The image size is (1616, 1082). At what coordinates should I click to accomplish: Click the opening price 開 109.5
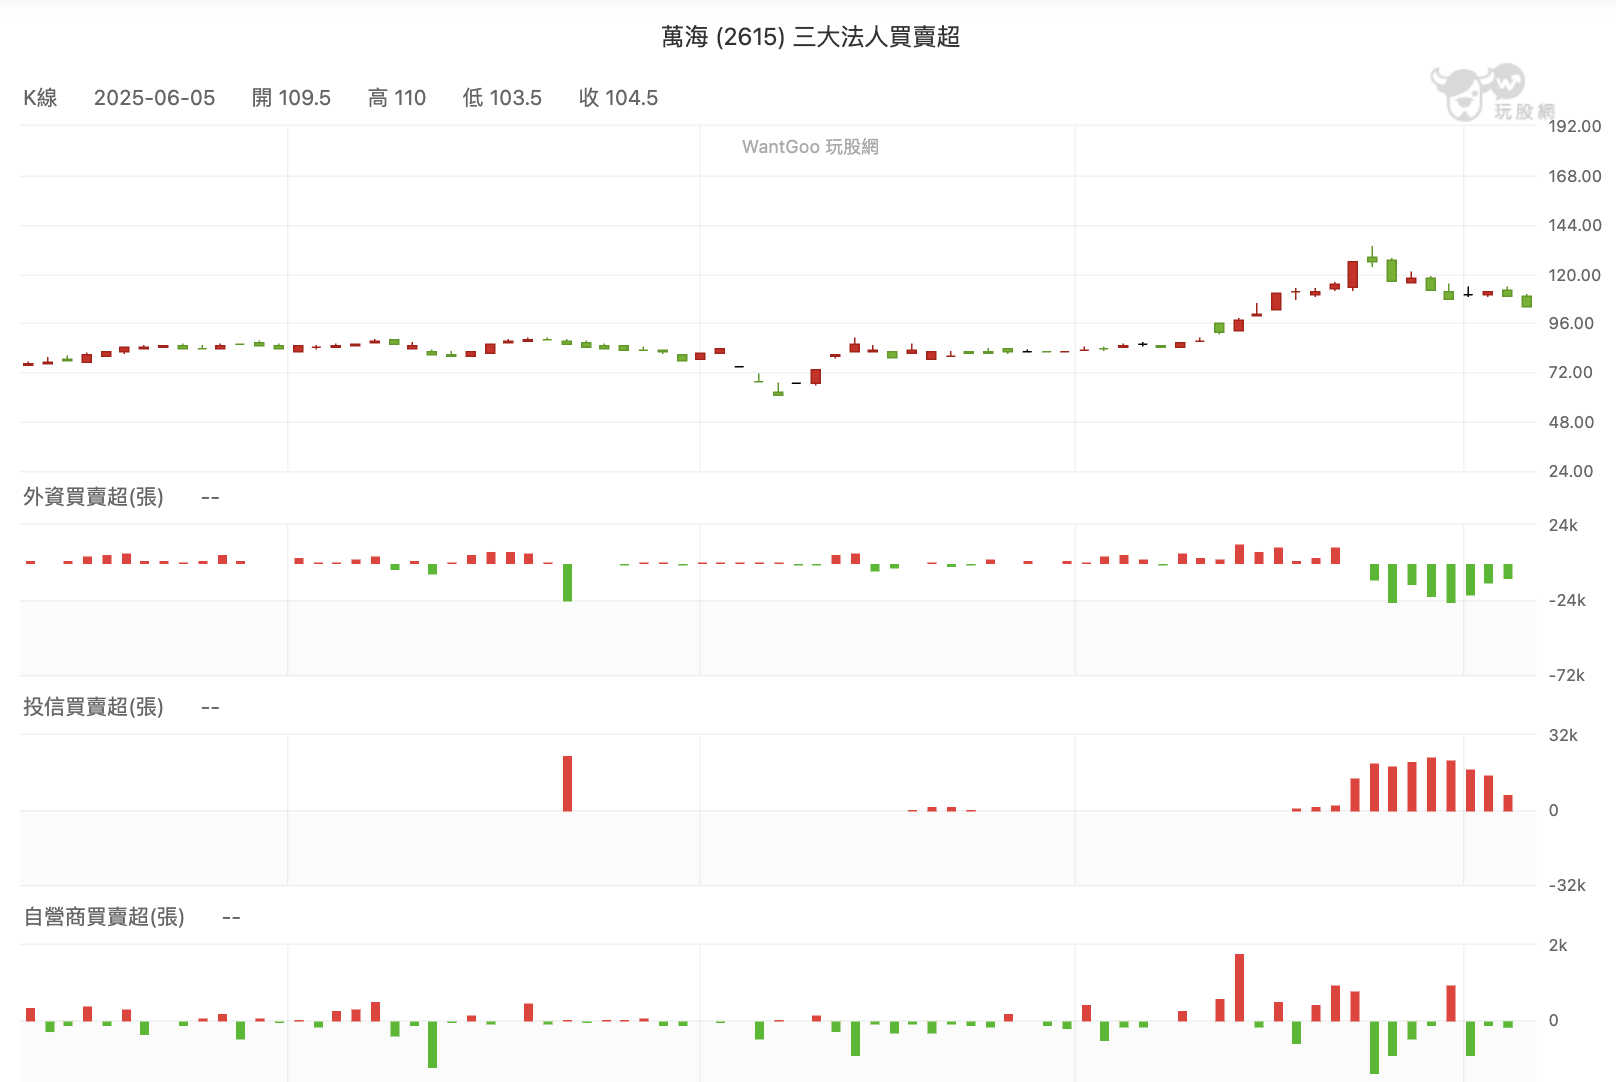click(291, 98)
